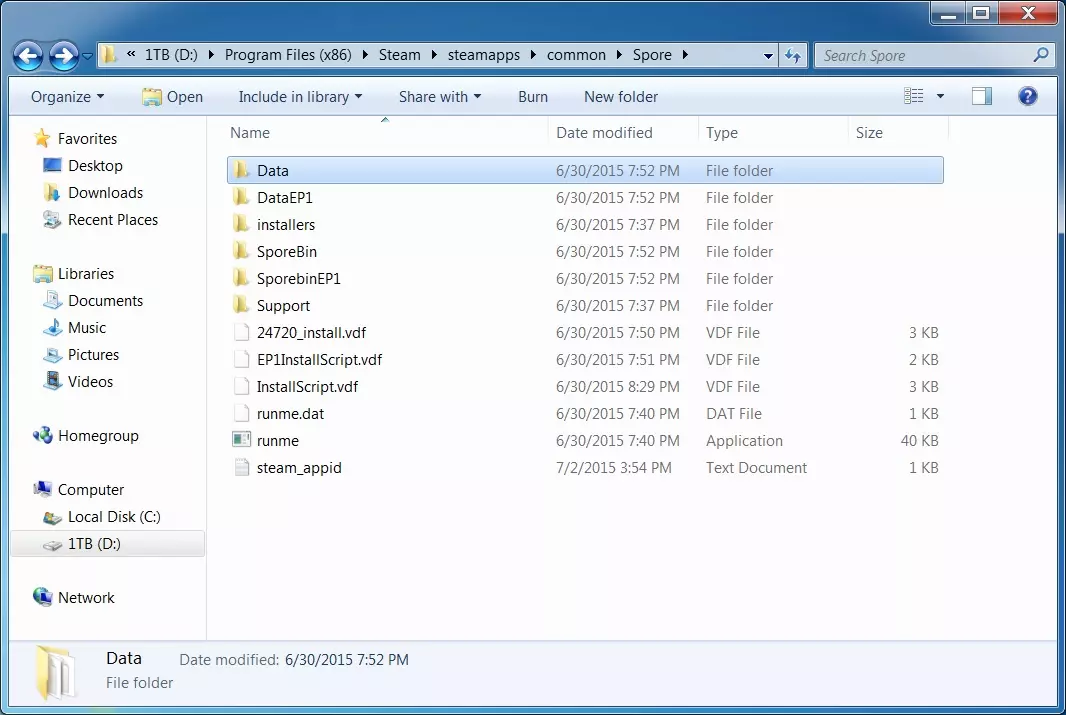Image resolution: width=1066 pixels, height=715 pixels.
Task: Select the 24720_install.vdf file icon
Action: click(x=241, y=332)
